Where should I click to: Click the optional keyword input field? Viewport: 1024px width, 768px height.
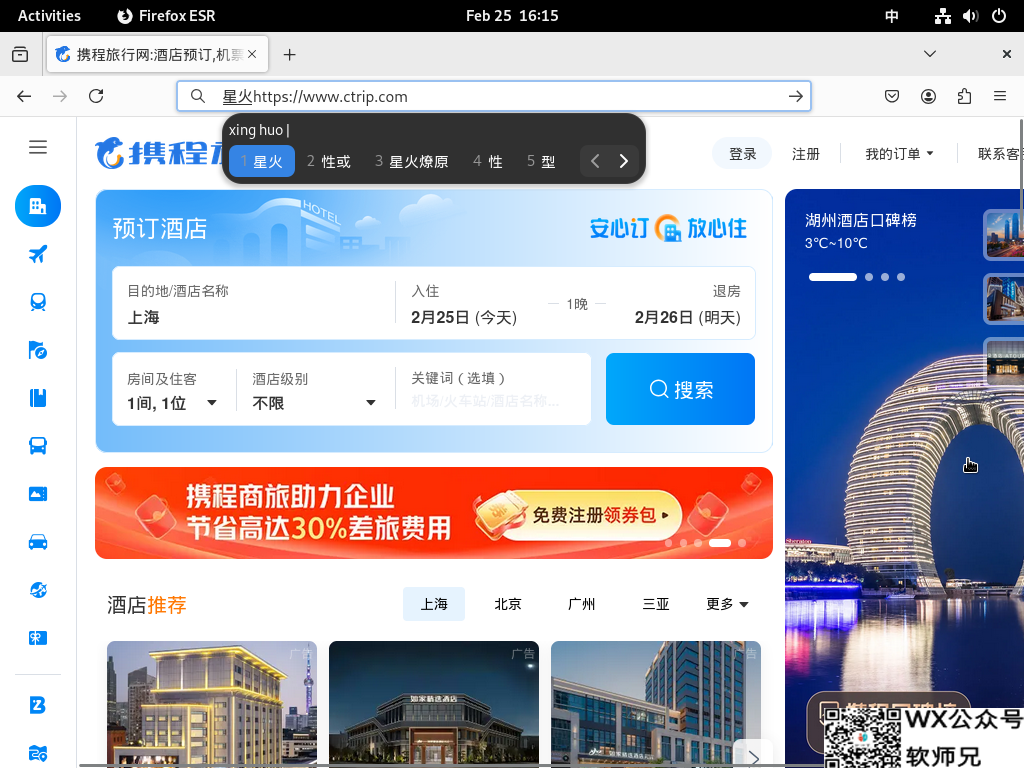[493, 389]
